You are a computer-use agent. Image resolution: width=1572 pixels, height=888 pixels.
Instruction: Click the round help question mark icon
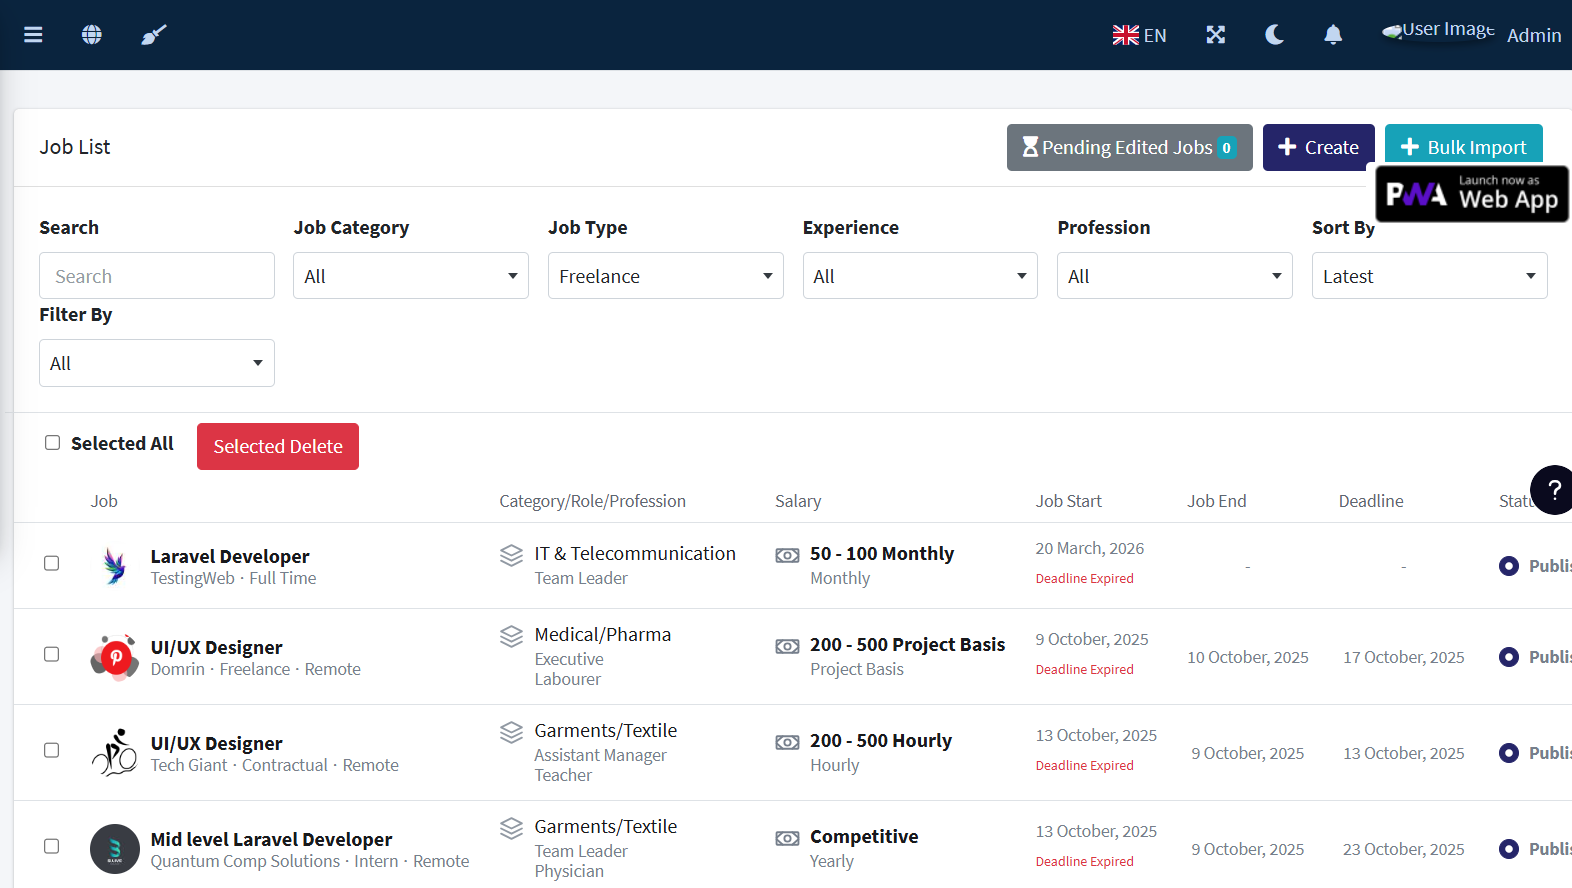(1553, 490)
